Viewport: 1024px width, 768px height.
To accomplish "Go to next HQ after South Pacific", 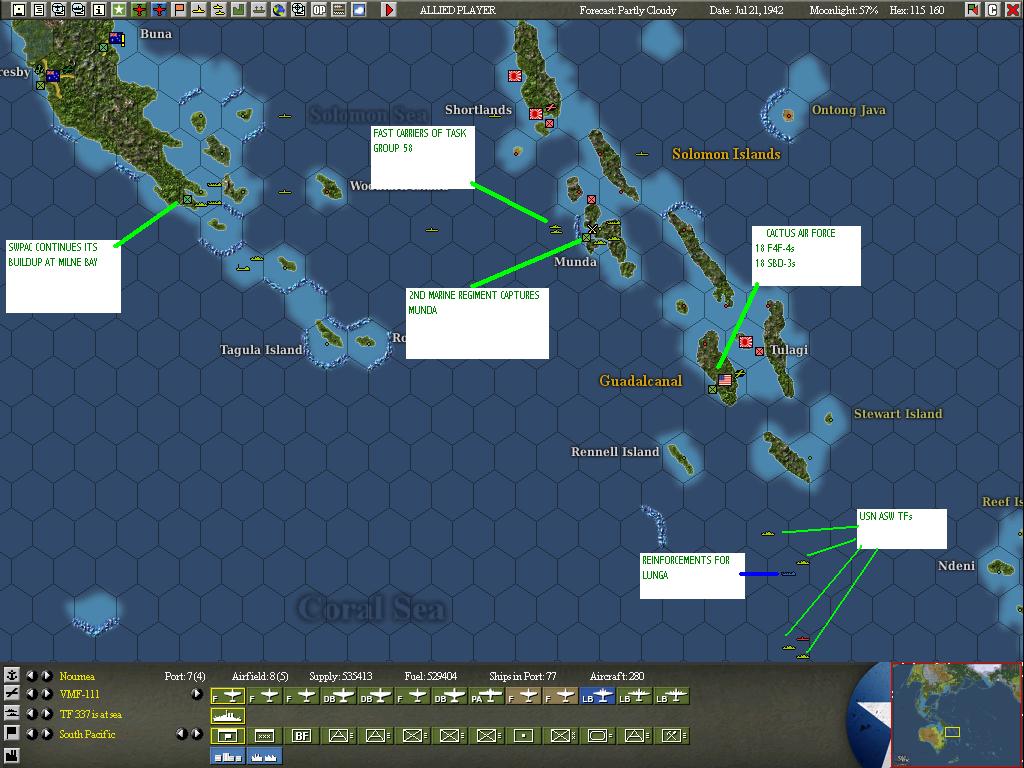I will [47, 734].
